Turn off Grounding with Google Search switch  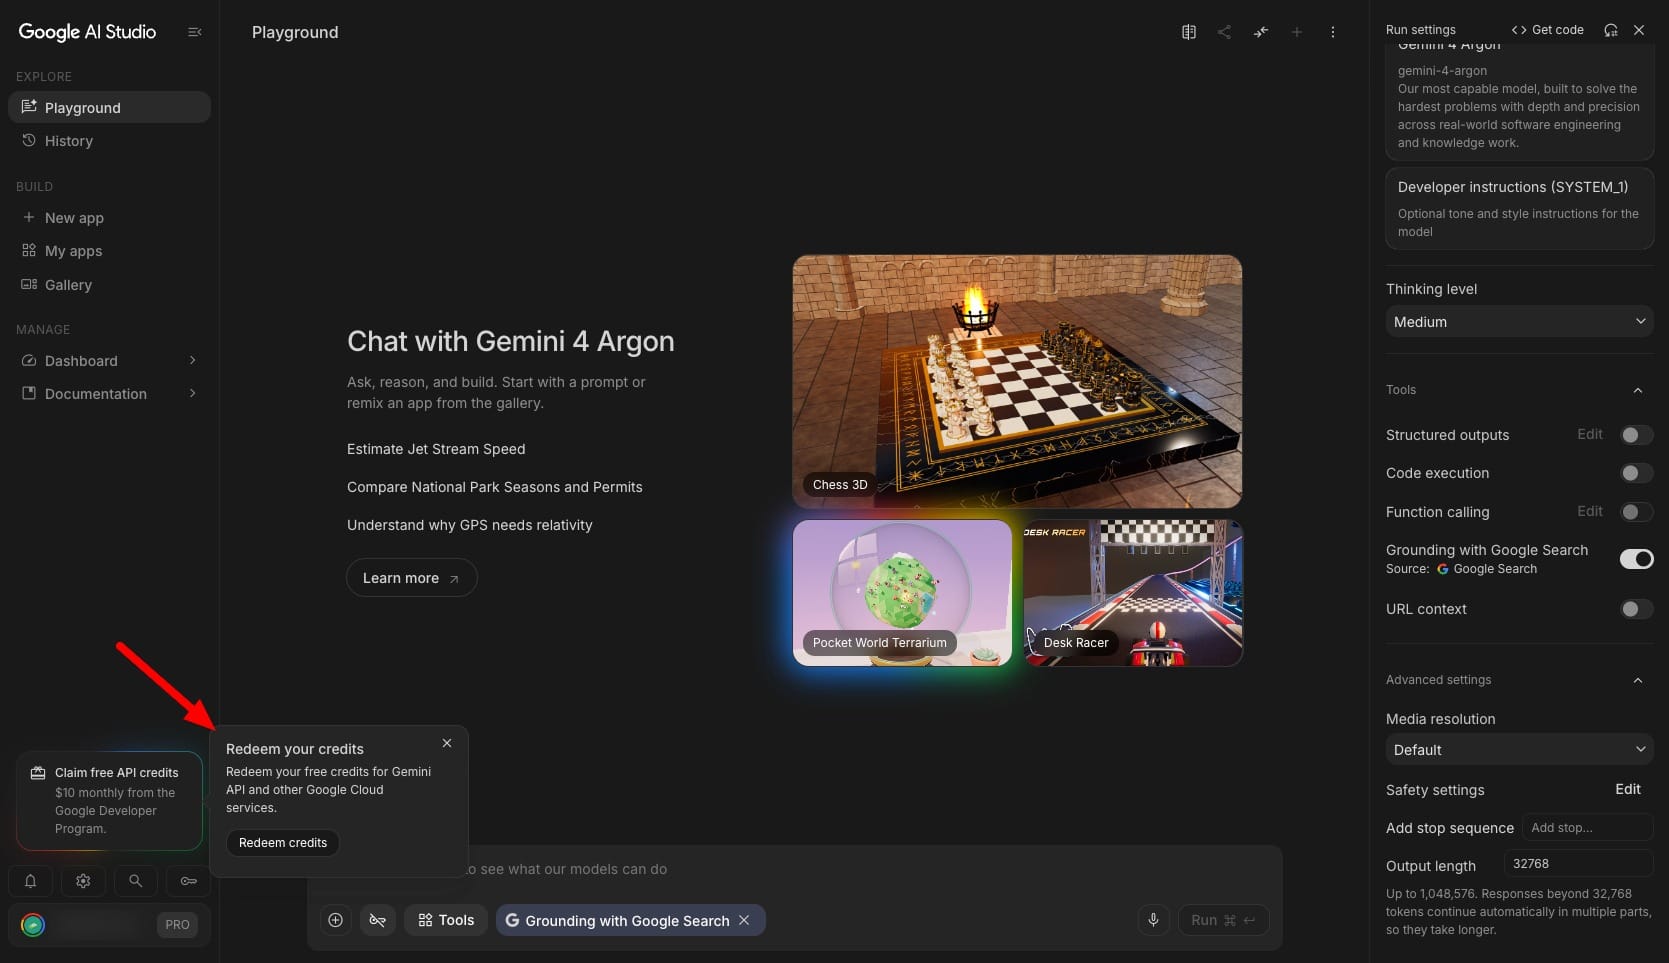1636,559
